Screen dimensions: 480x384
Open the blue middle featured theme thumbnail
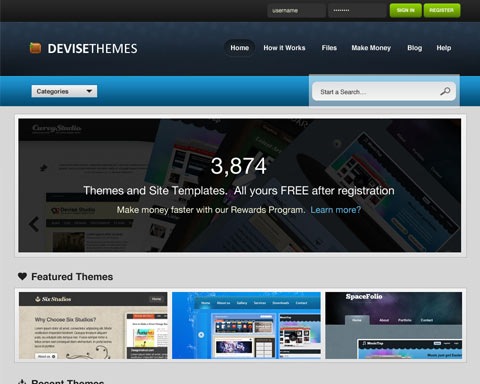246,325
